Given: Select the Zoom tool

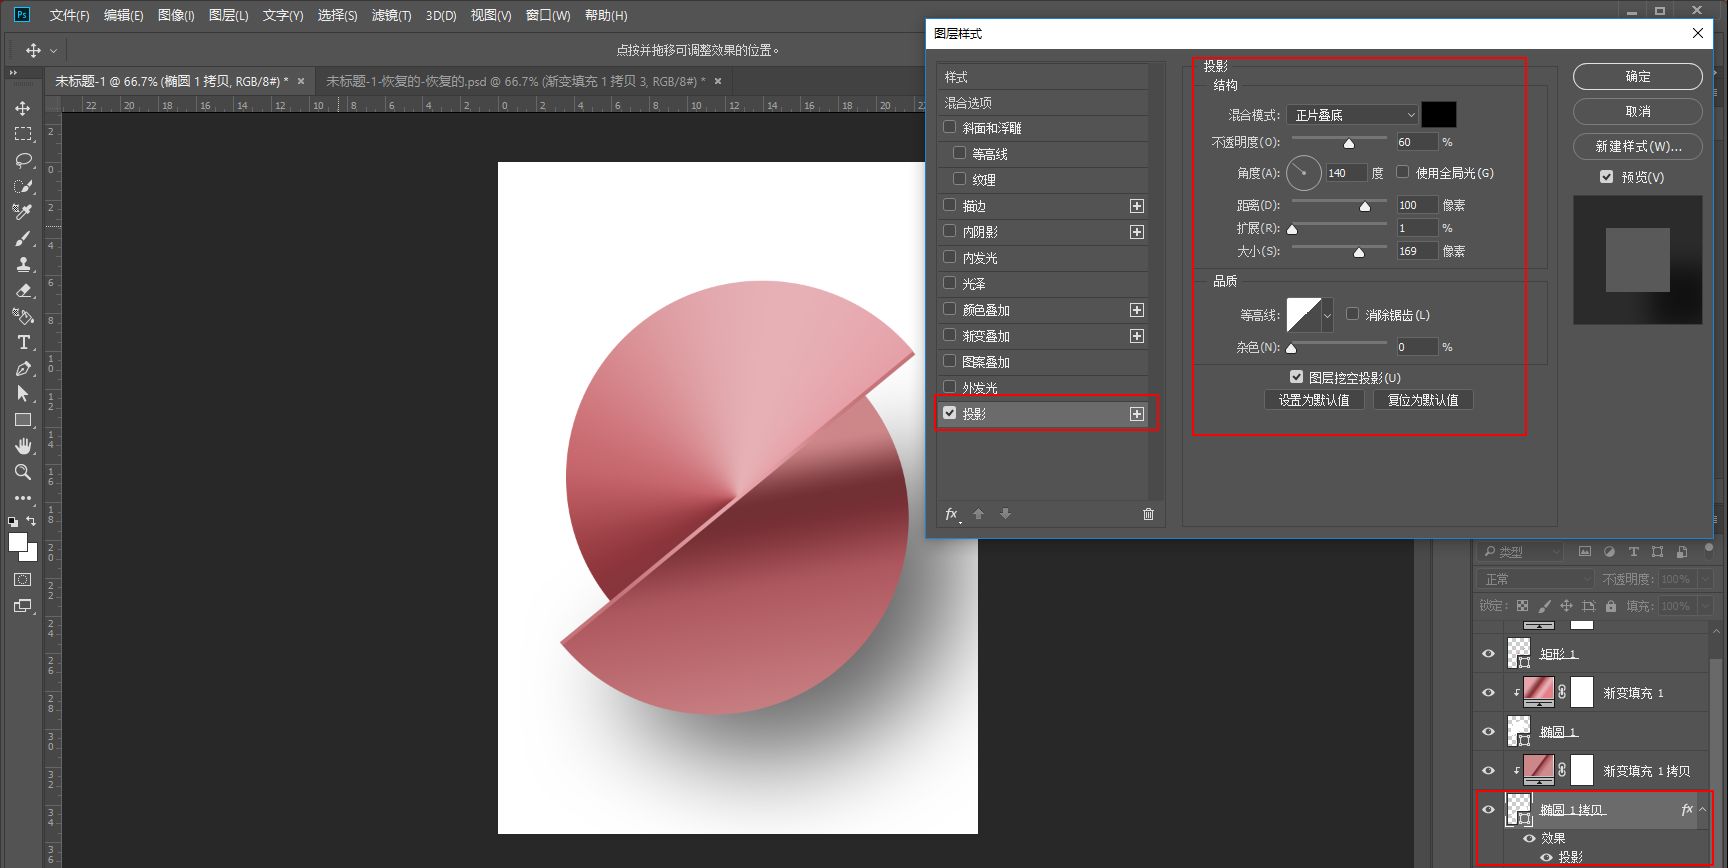Looking at the screenshot, I should (23, 472).
